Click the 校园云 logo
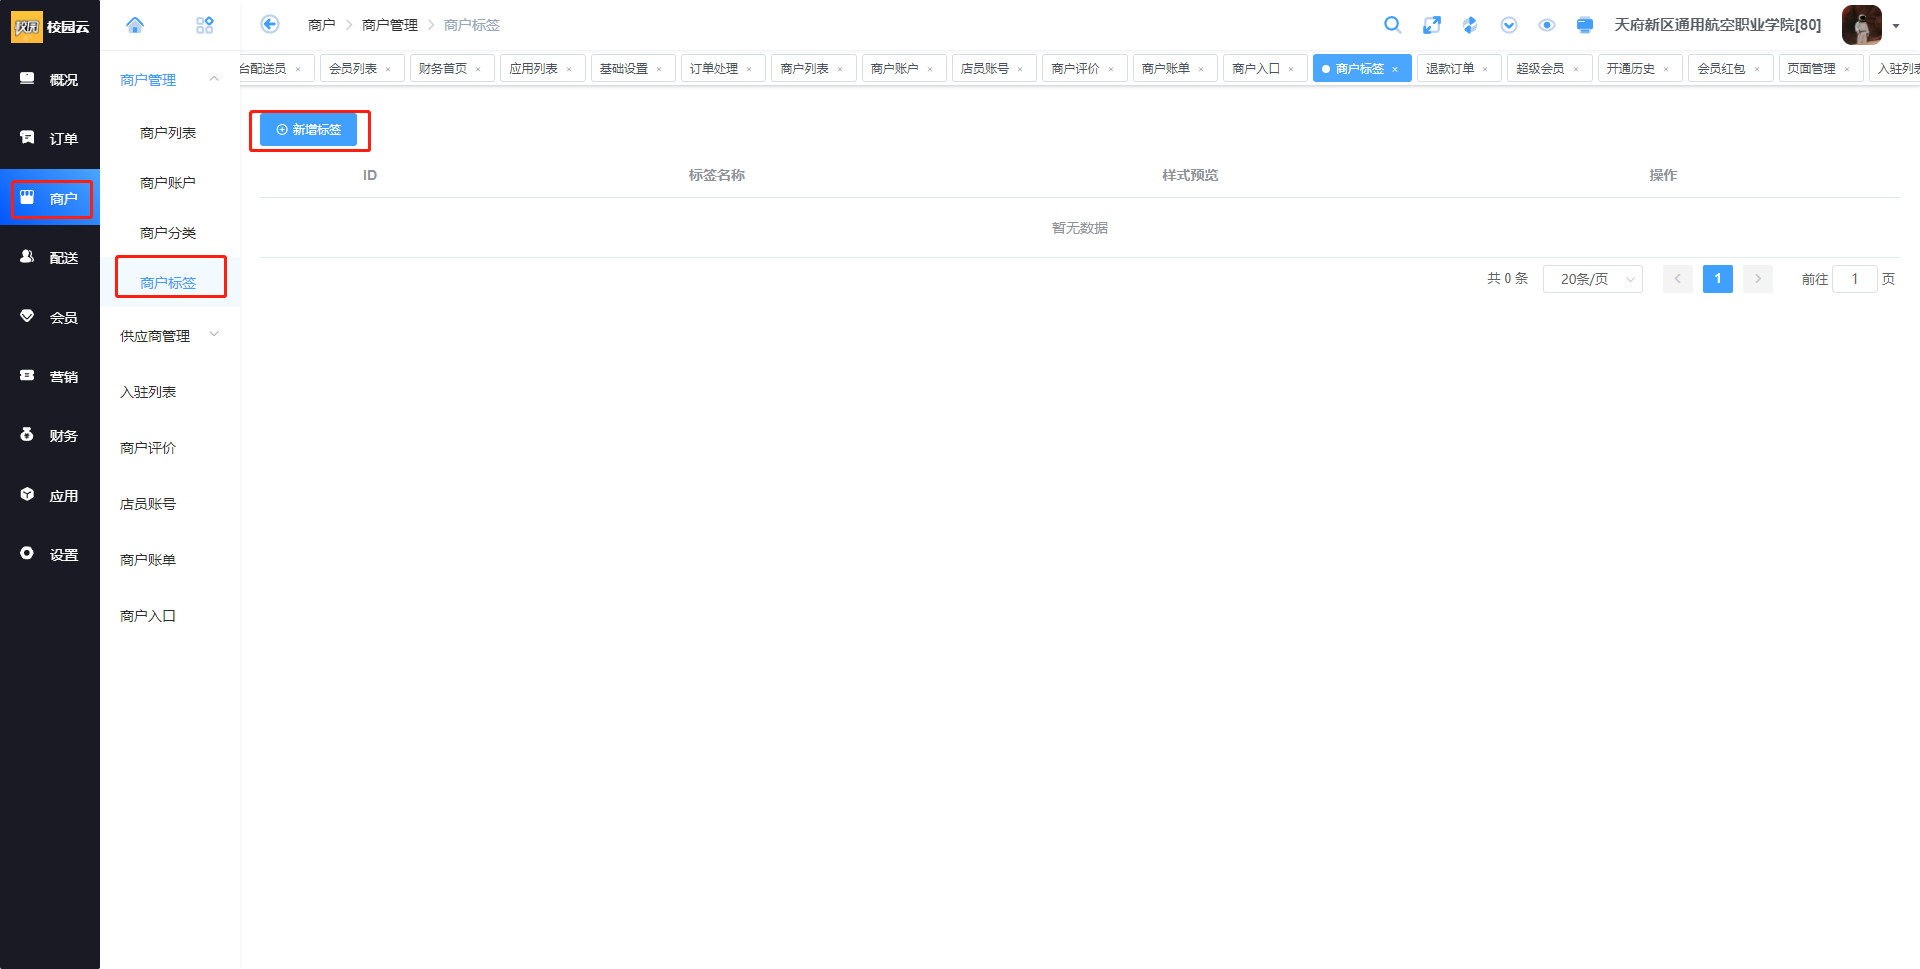 pos(50,26)
